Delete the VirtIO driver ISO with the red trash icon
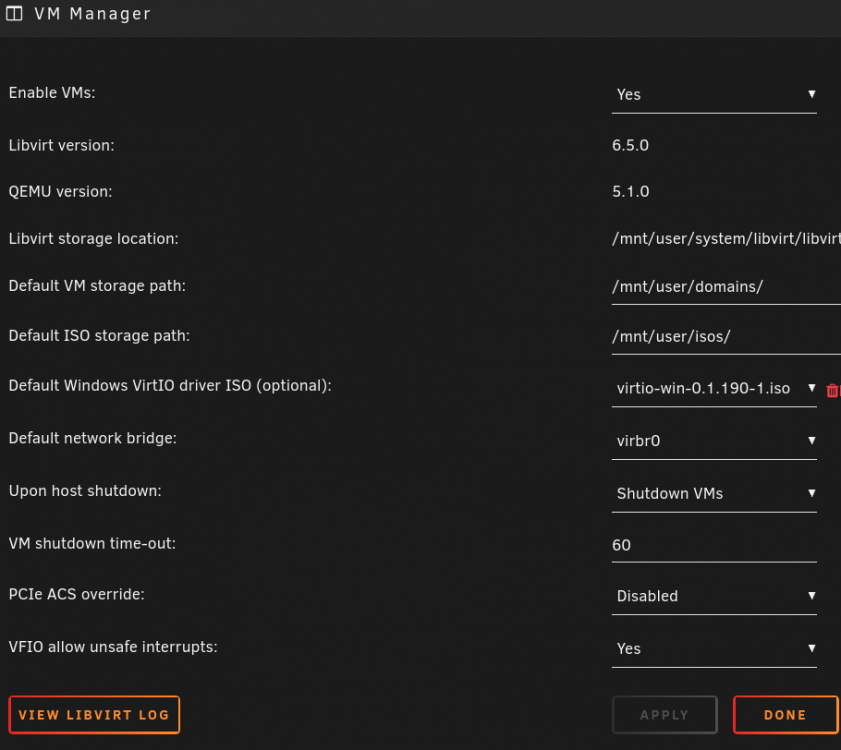The width and height of the screenshot is (841, 750). [x=832, y=390]
